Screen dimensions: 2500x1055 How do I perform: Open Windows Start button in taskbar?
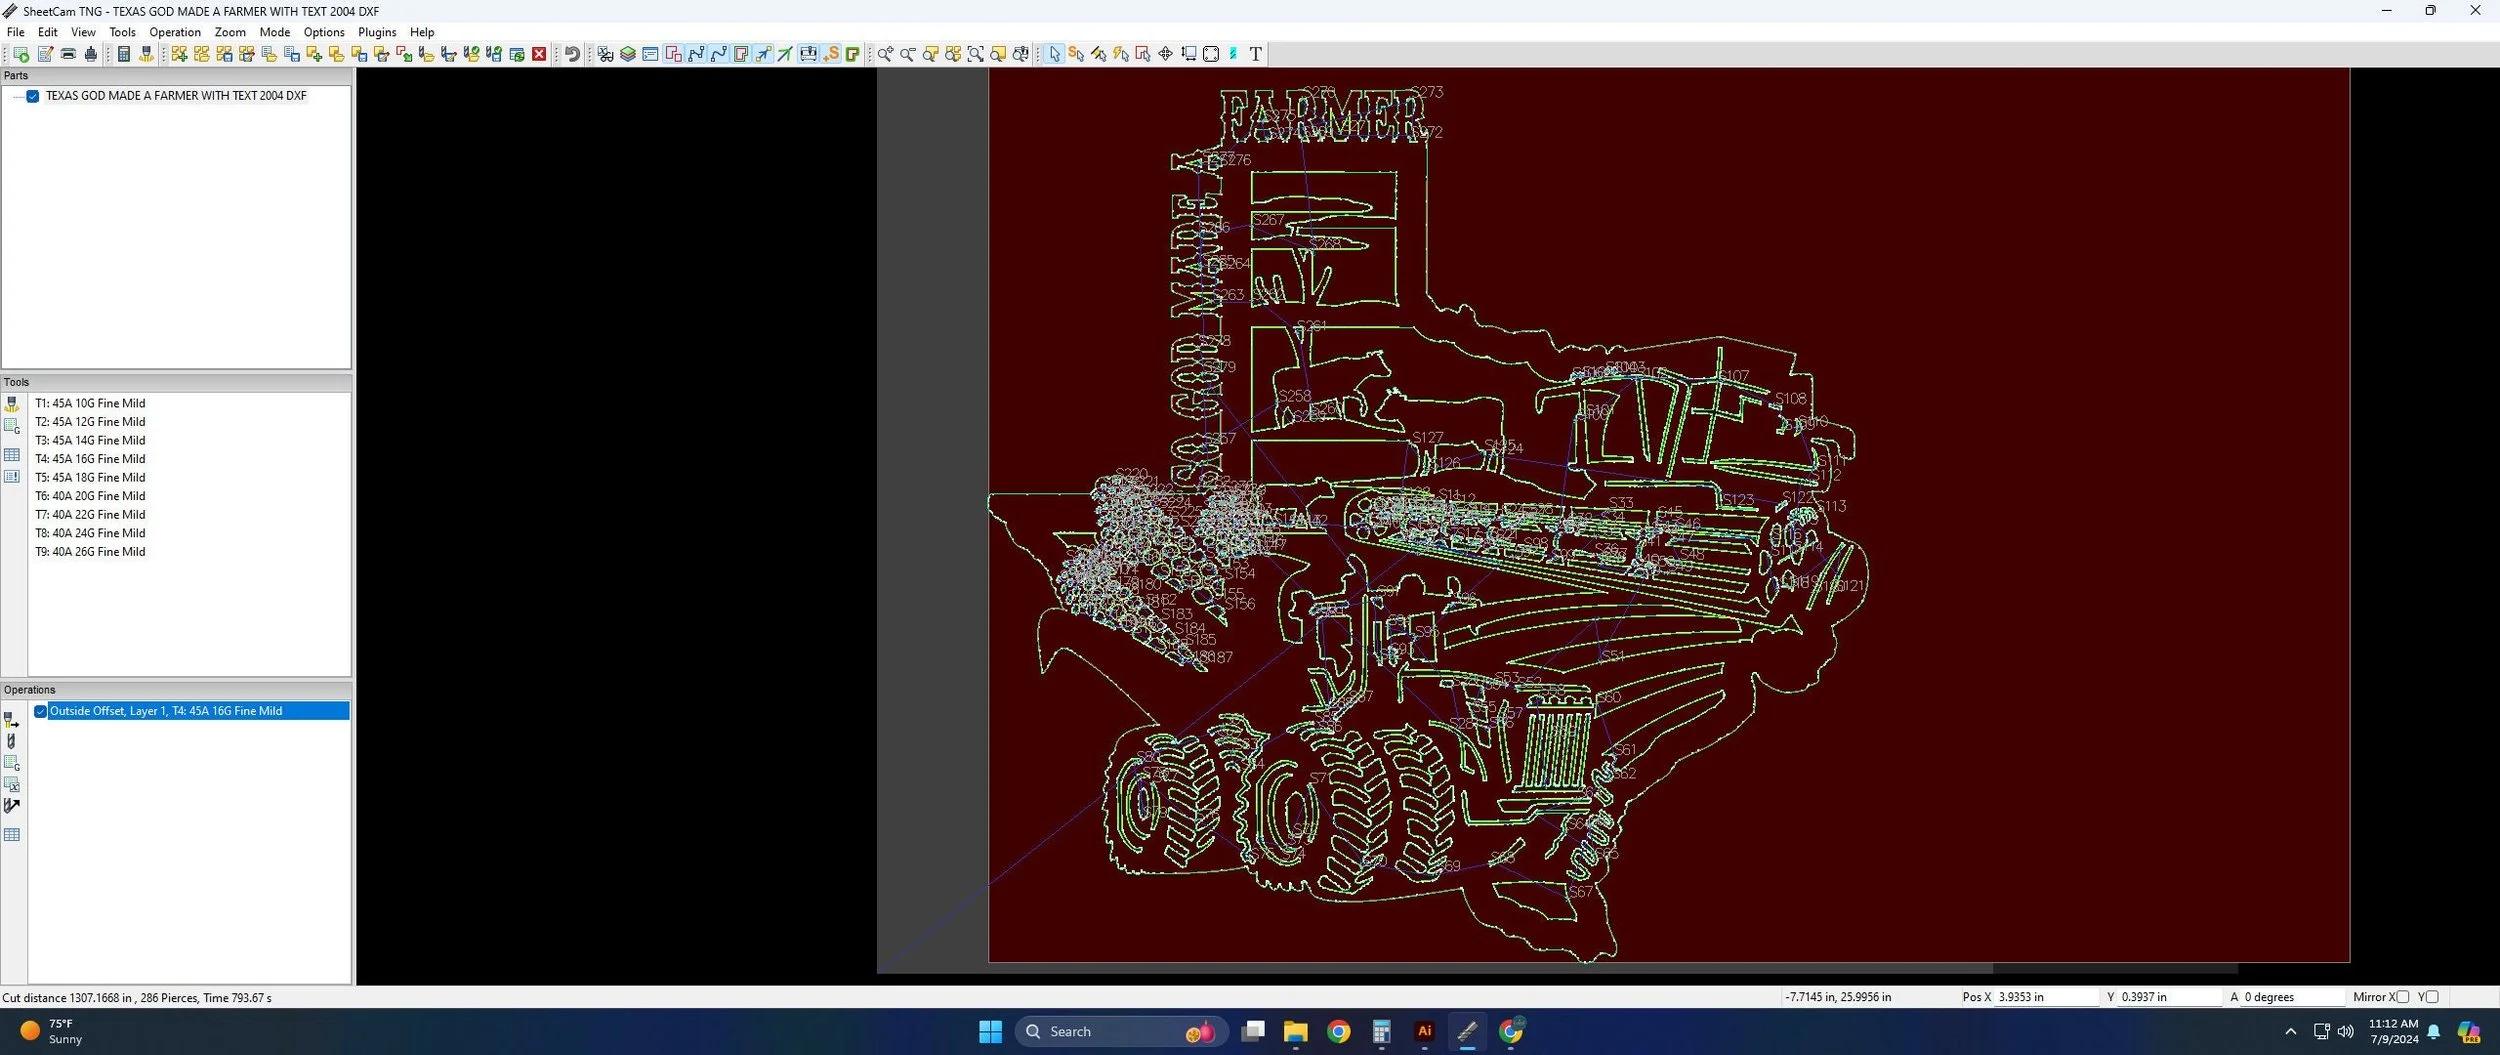click(x=990, y=1031)
